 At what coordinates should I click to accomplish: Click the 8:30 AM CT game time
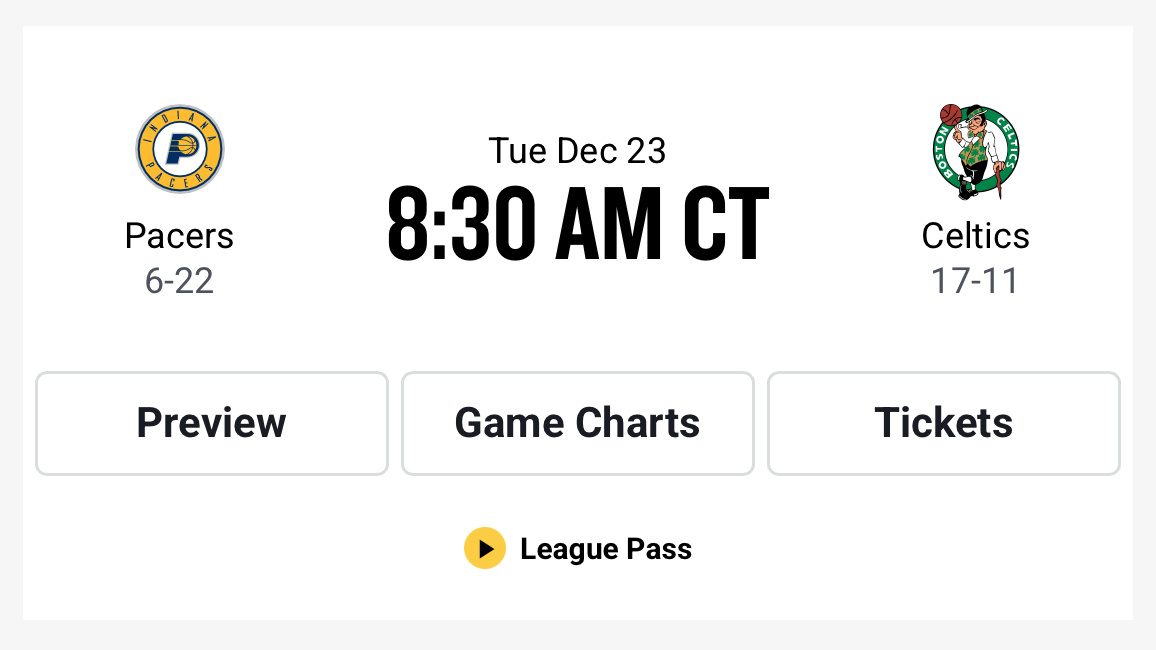[577, 222]
